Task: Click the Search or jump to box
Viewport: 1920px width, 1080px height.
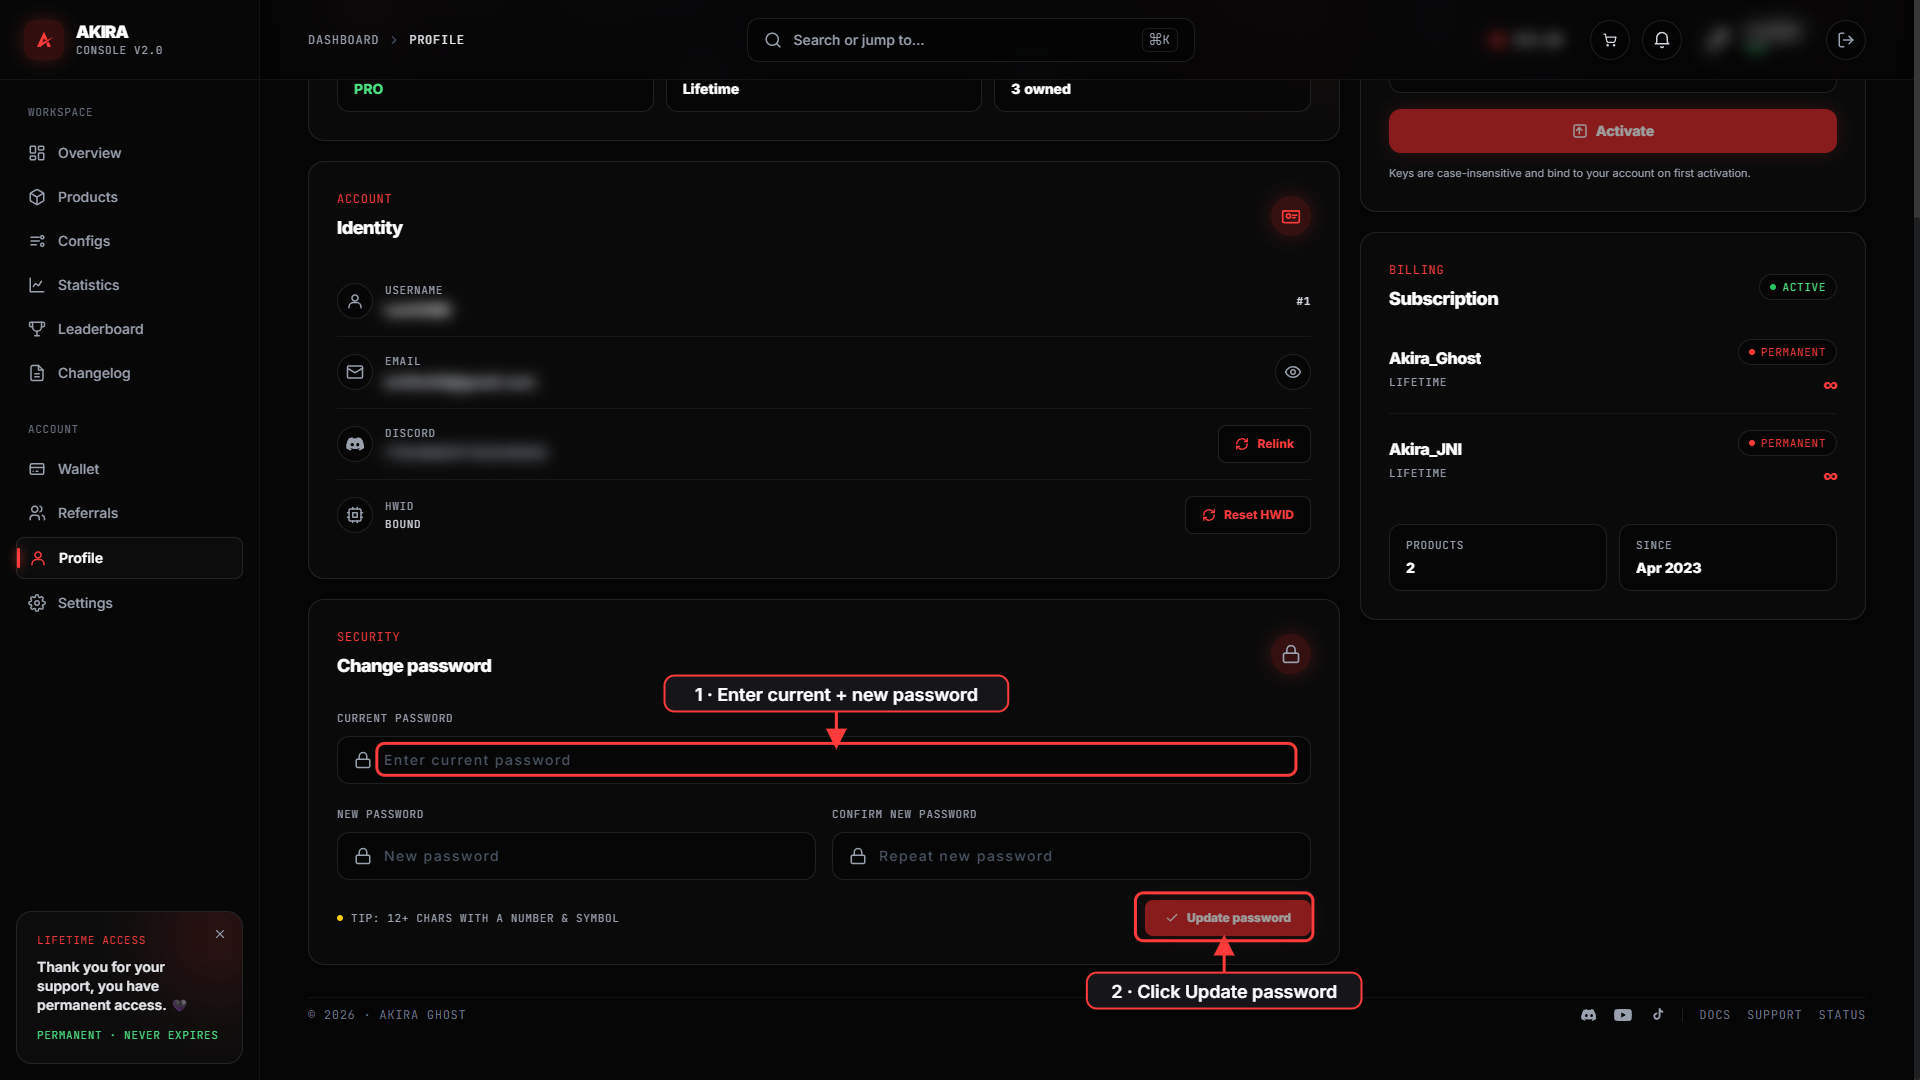Action: 970,40
